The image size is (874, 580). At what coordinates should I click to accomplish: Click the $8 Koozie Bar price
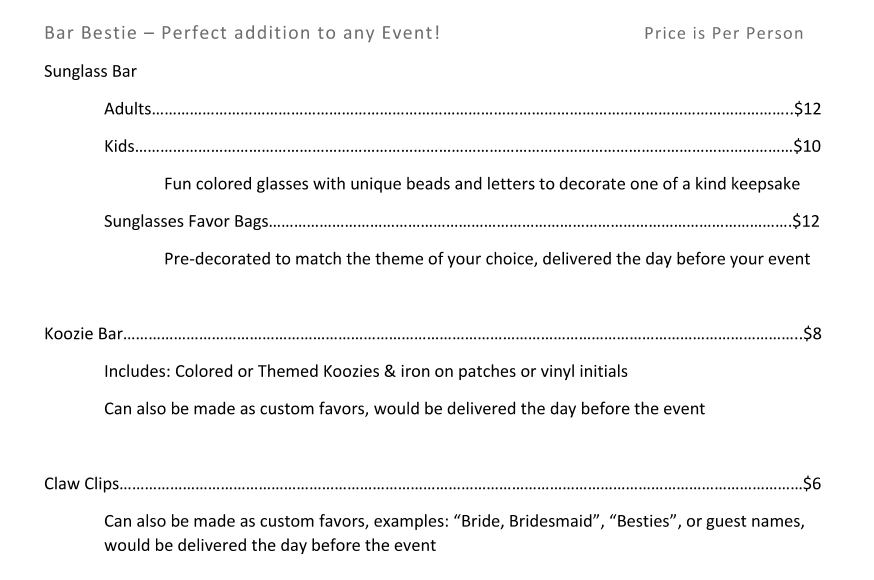coord(811,334)
